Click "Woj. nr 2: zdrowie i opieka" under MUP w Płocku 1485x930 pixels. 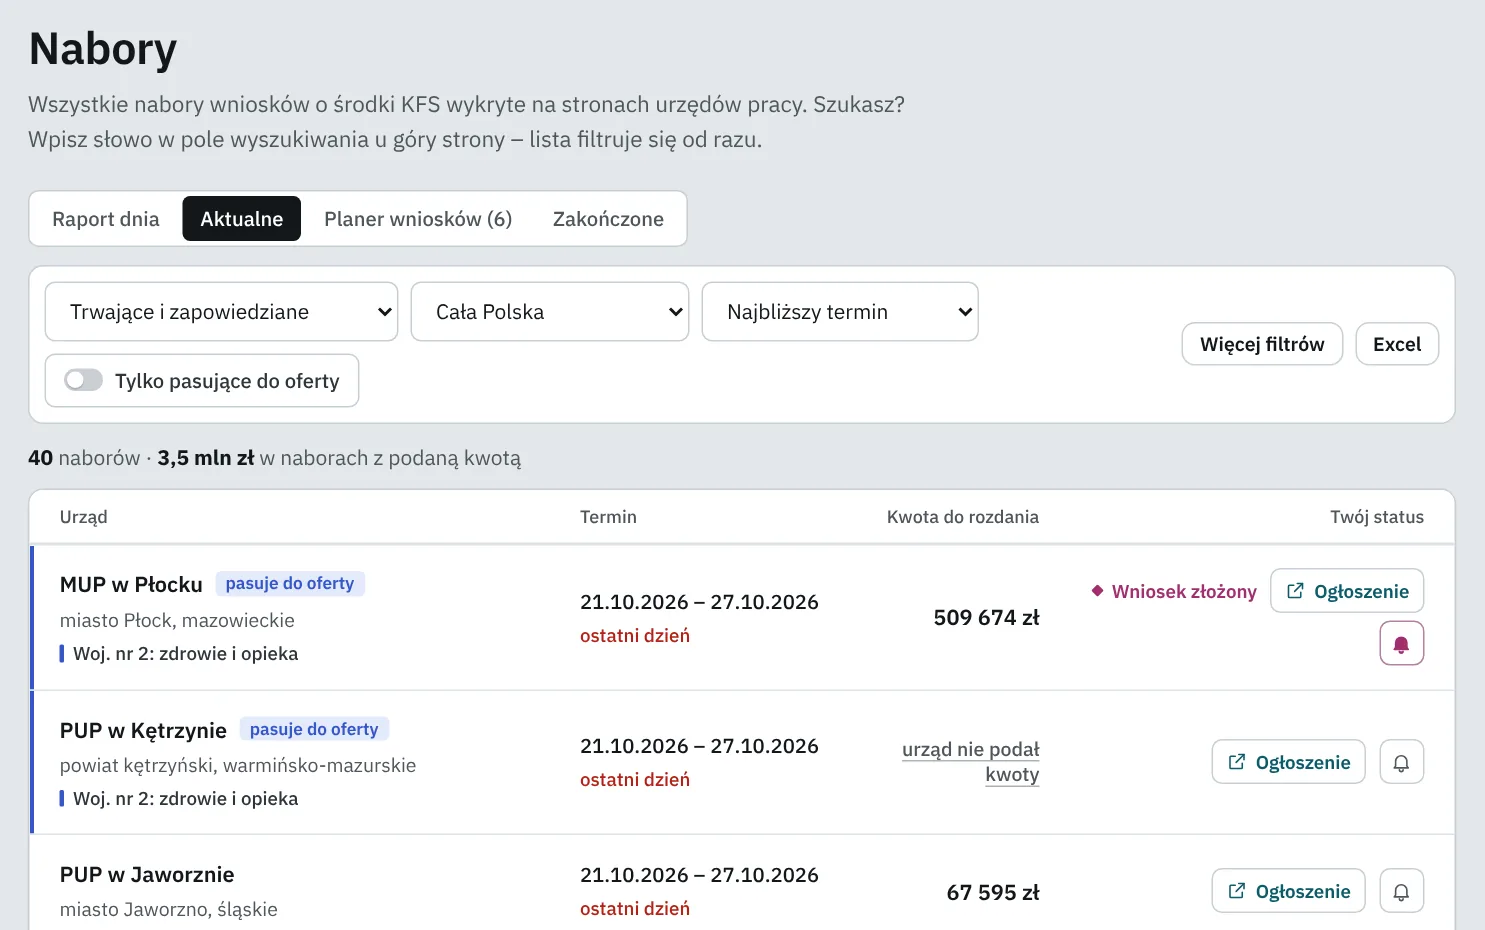pyautogui.click(x=186, y=654)
